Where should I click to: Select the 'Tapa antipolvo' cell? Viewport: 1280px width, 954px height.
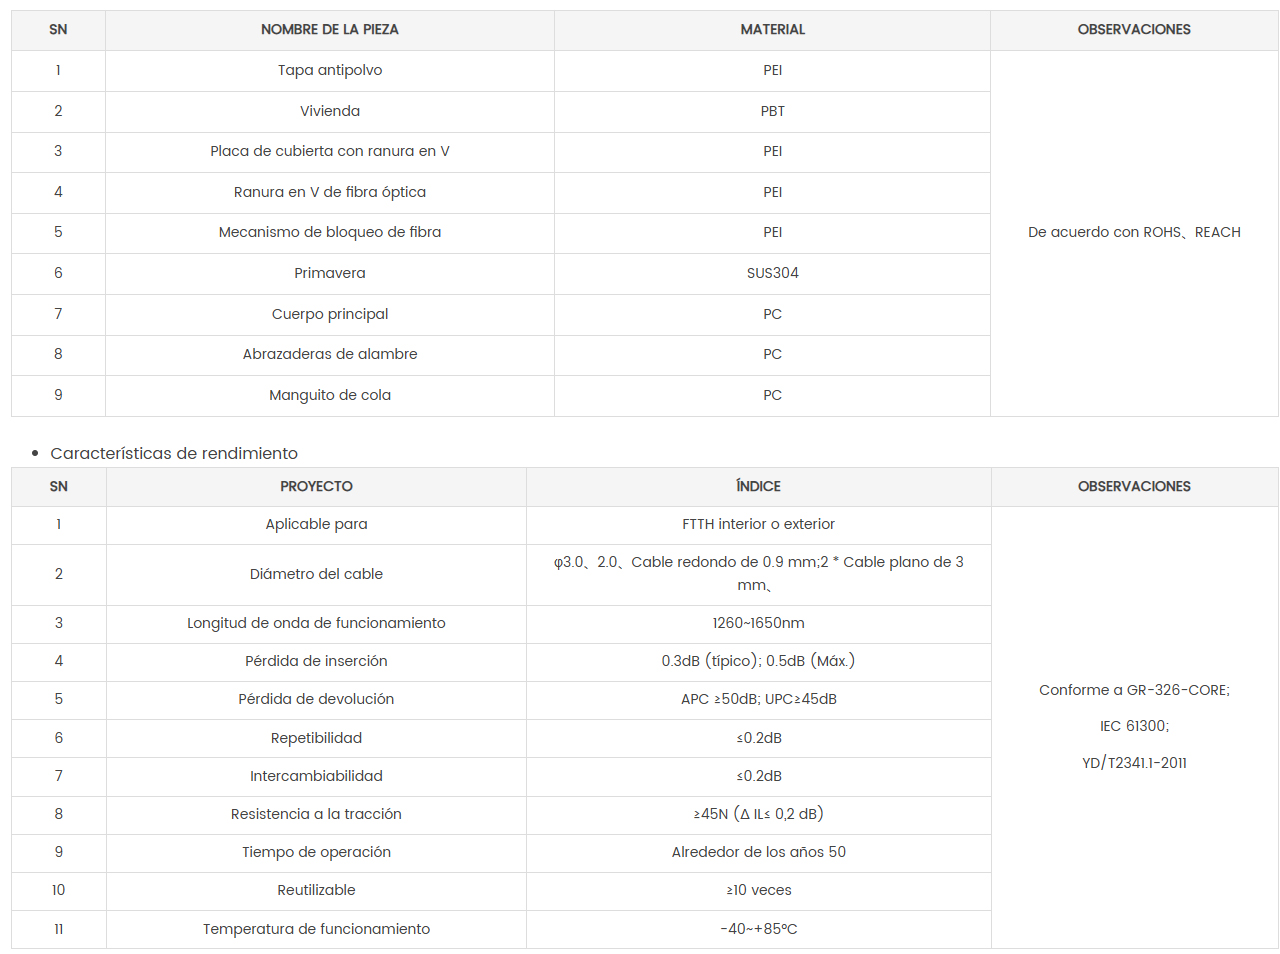click(x=329, y=70)
